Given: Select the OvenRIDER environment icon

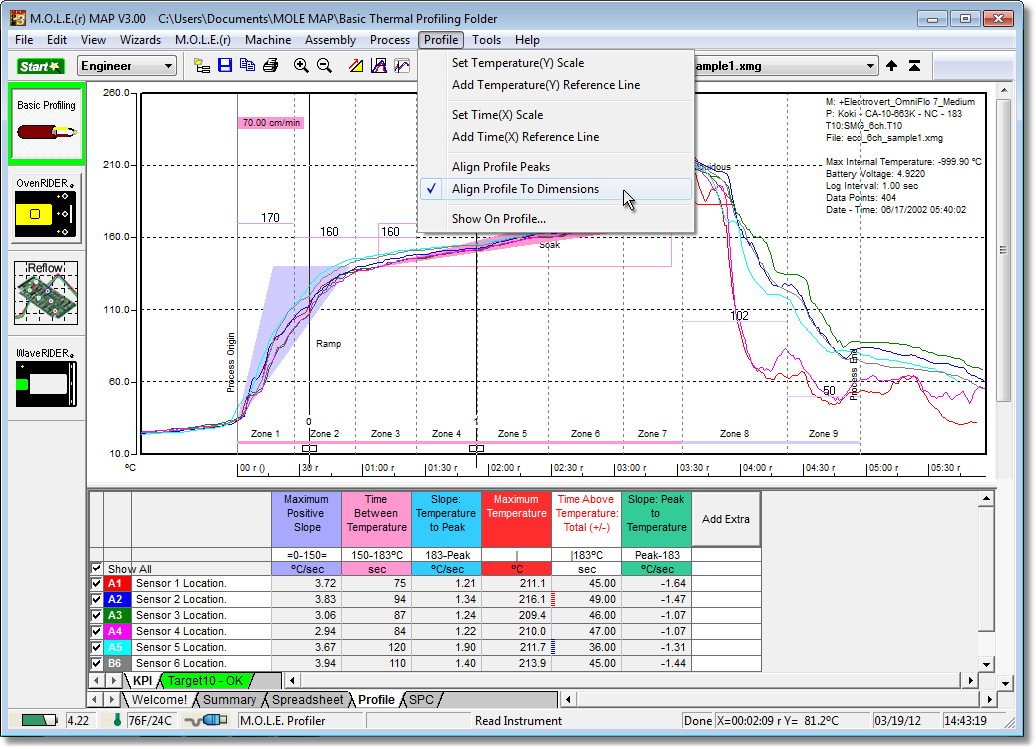Looking at the screenshot, I should click(x=46, y=209).
